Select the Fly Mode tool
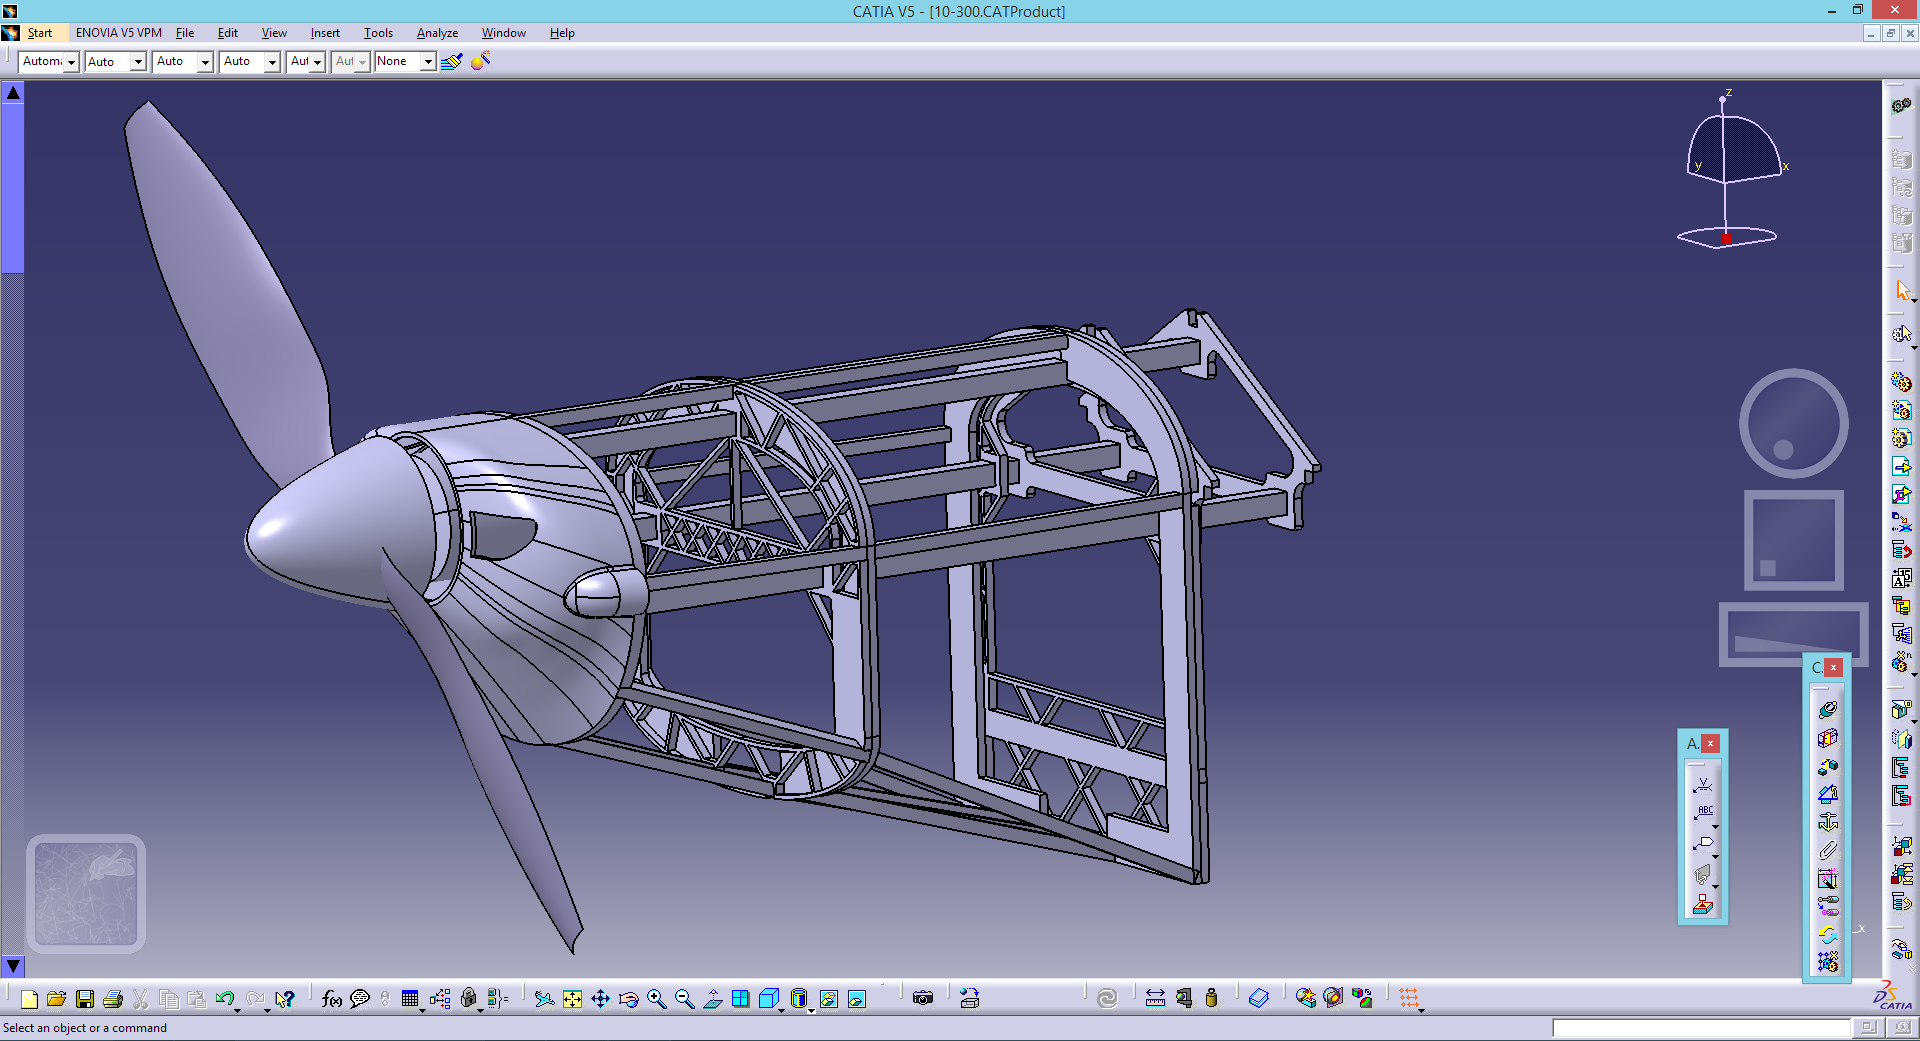Image resolution: width=1920 pixels, height=1041 pixels. (545, 998)
